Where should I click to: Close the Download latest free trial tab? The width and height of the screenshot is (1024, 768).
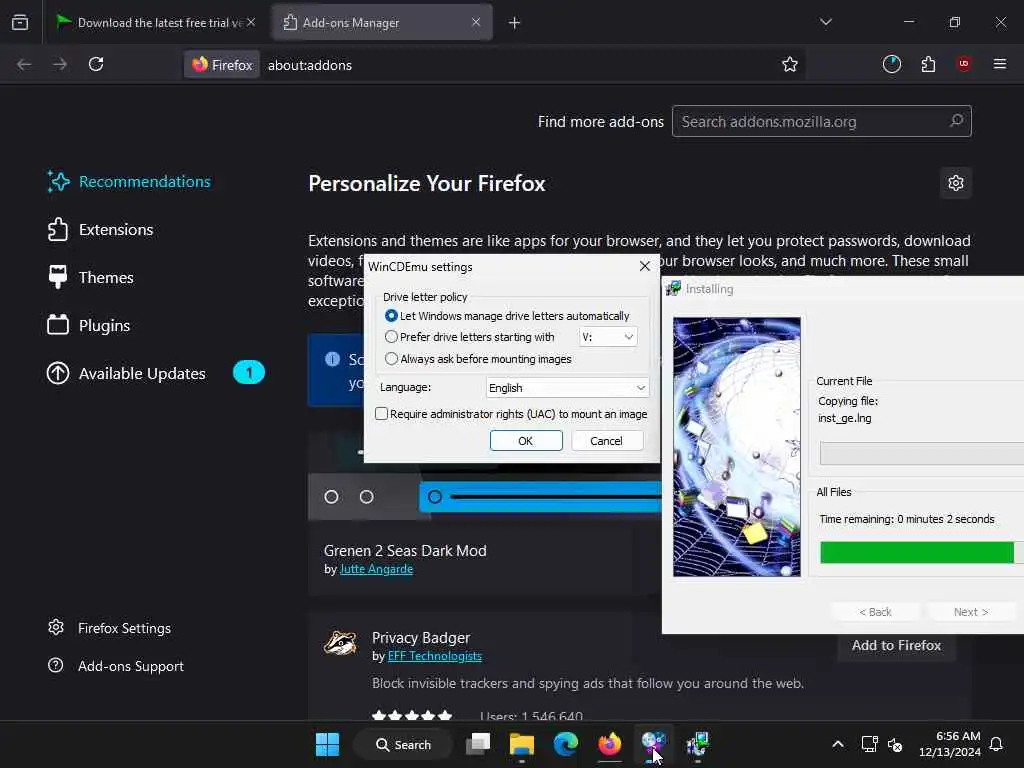tap(251, 22)
